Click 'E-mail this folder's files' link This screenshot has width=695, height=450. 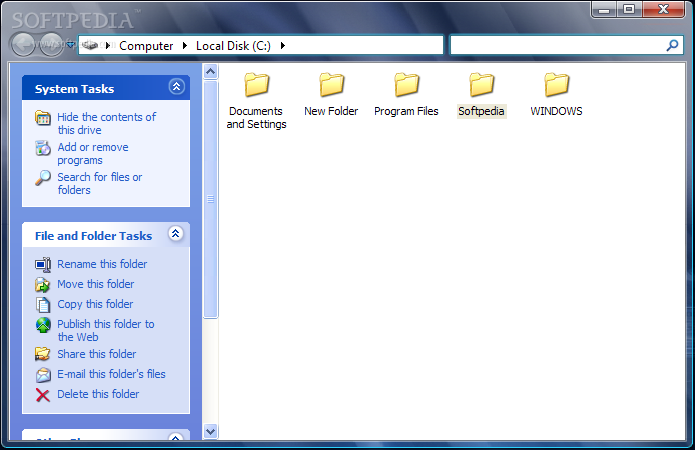click(x=111, y=374)
